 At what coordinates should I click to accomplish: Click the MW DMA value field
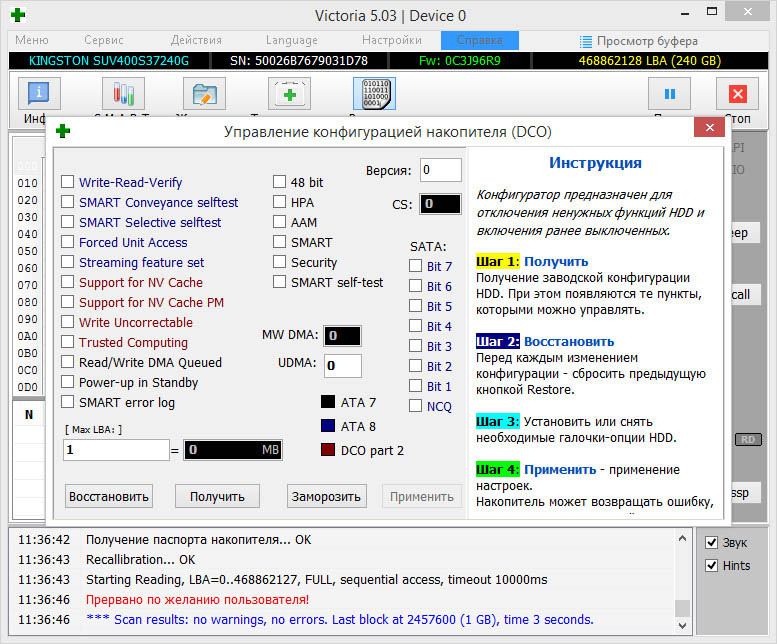342,336
